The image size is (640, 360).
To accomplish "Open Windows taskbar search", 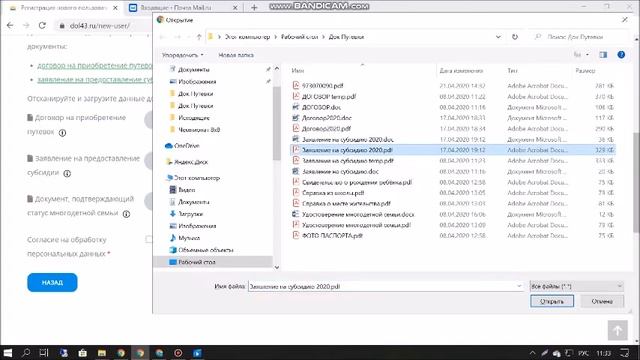I will (x=26, y=353).
